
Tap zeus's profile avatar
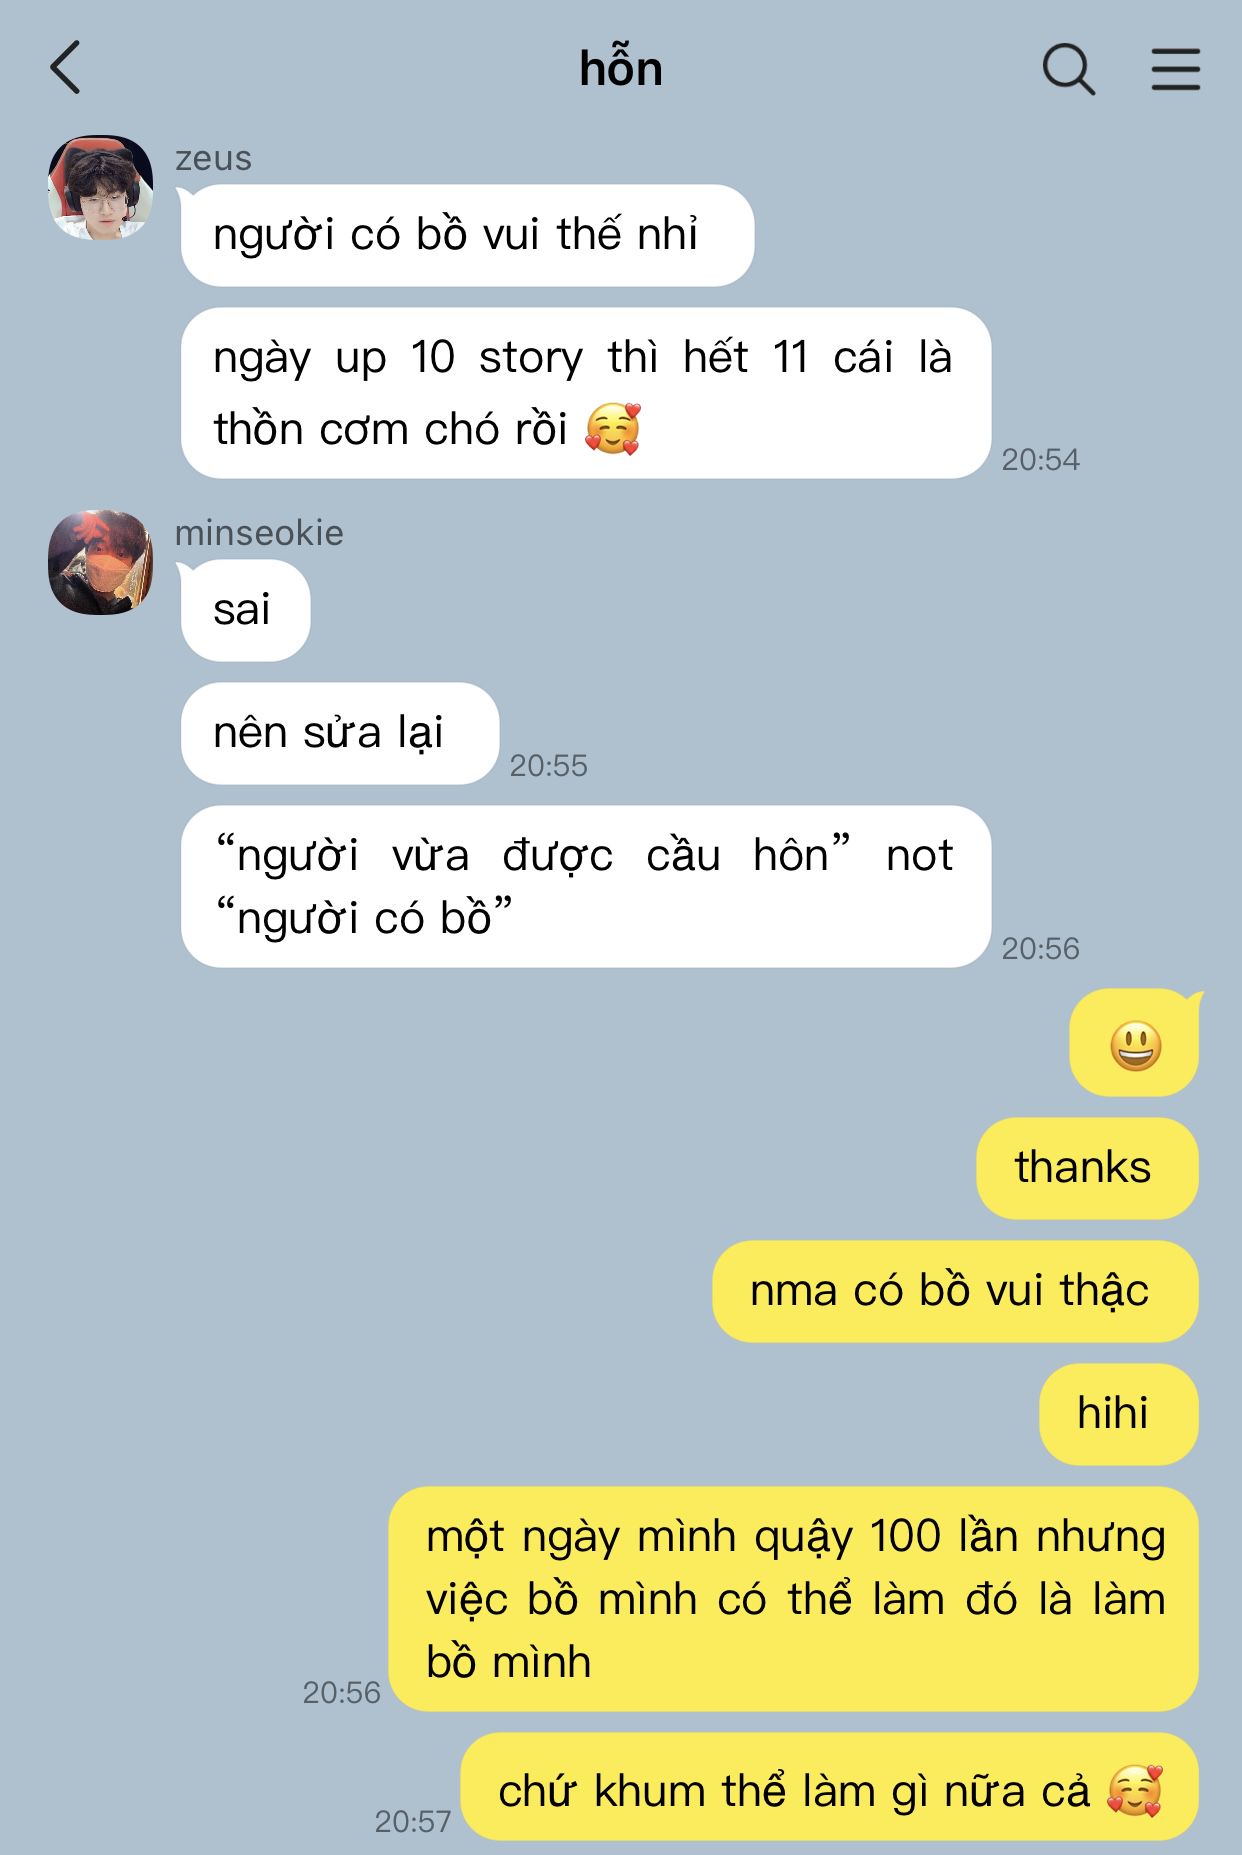point(100,188)
